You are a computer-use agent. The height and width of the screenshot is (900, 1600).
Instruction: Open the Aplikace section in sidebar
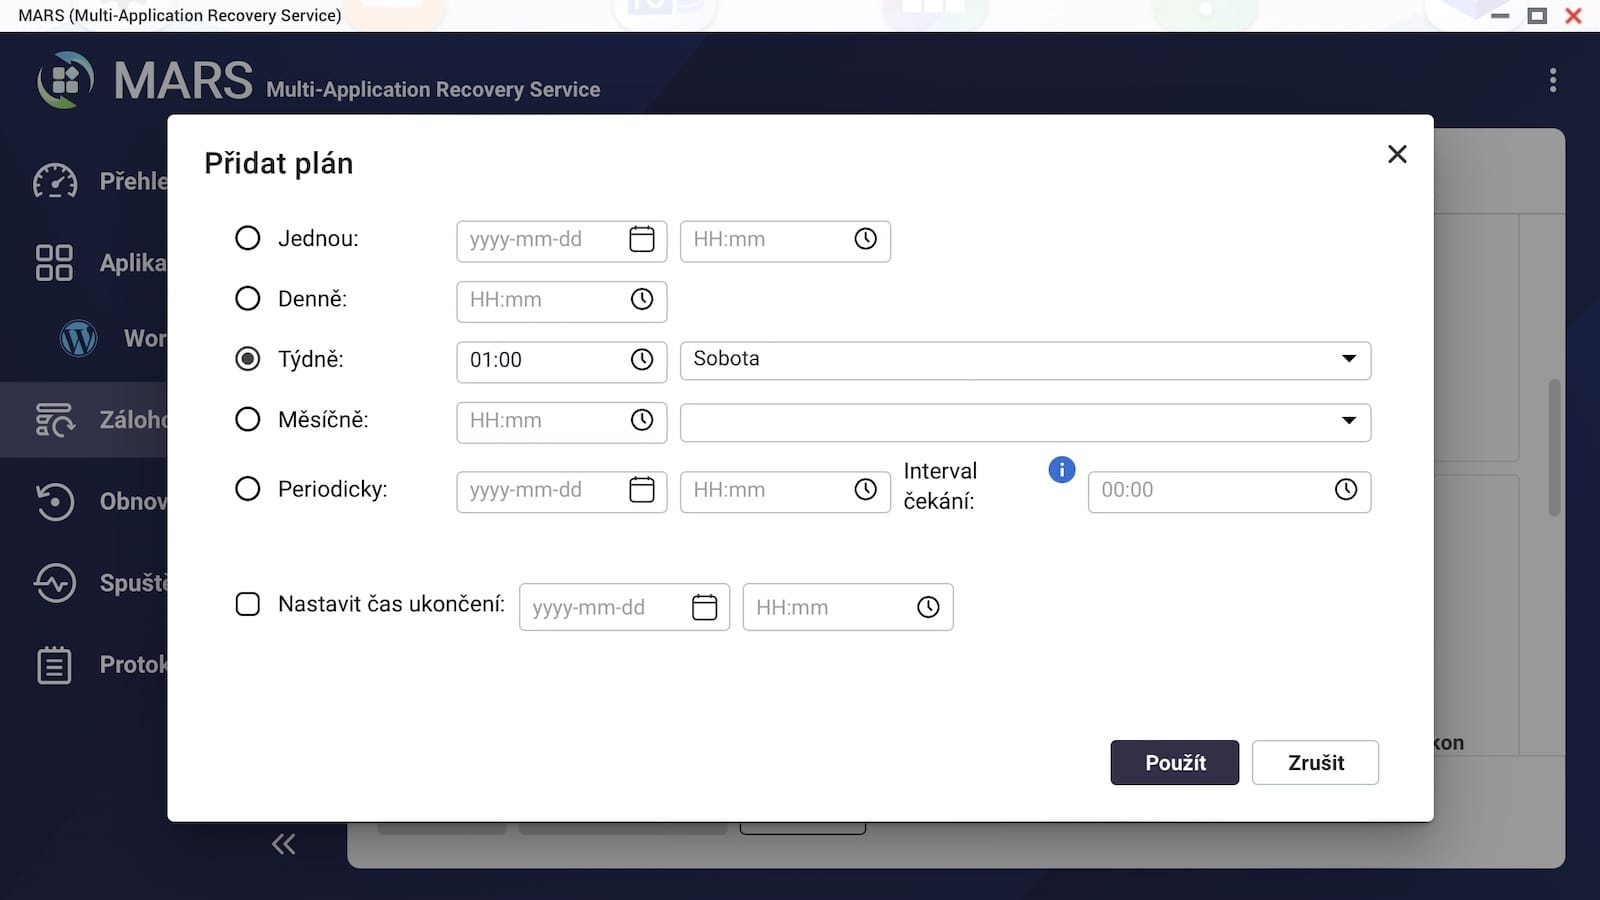(84, 263)
